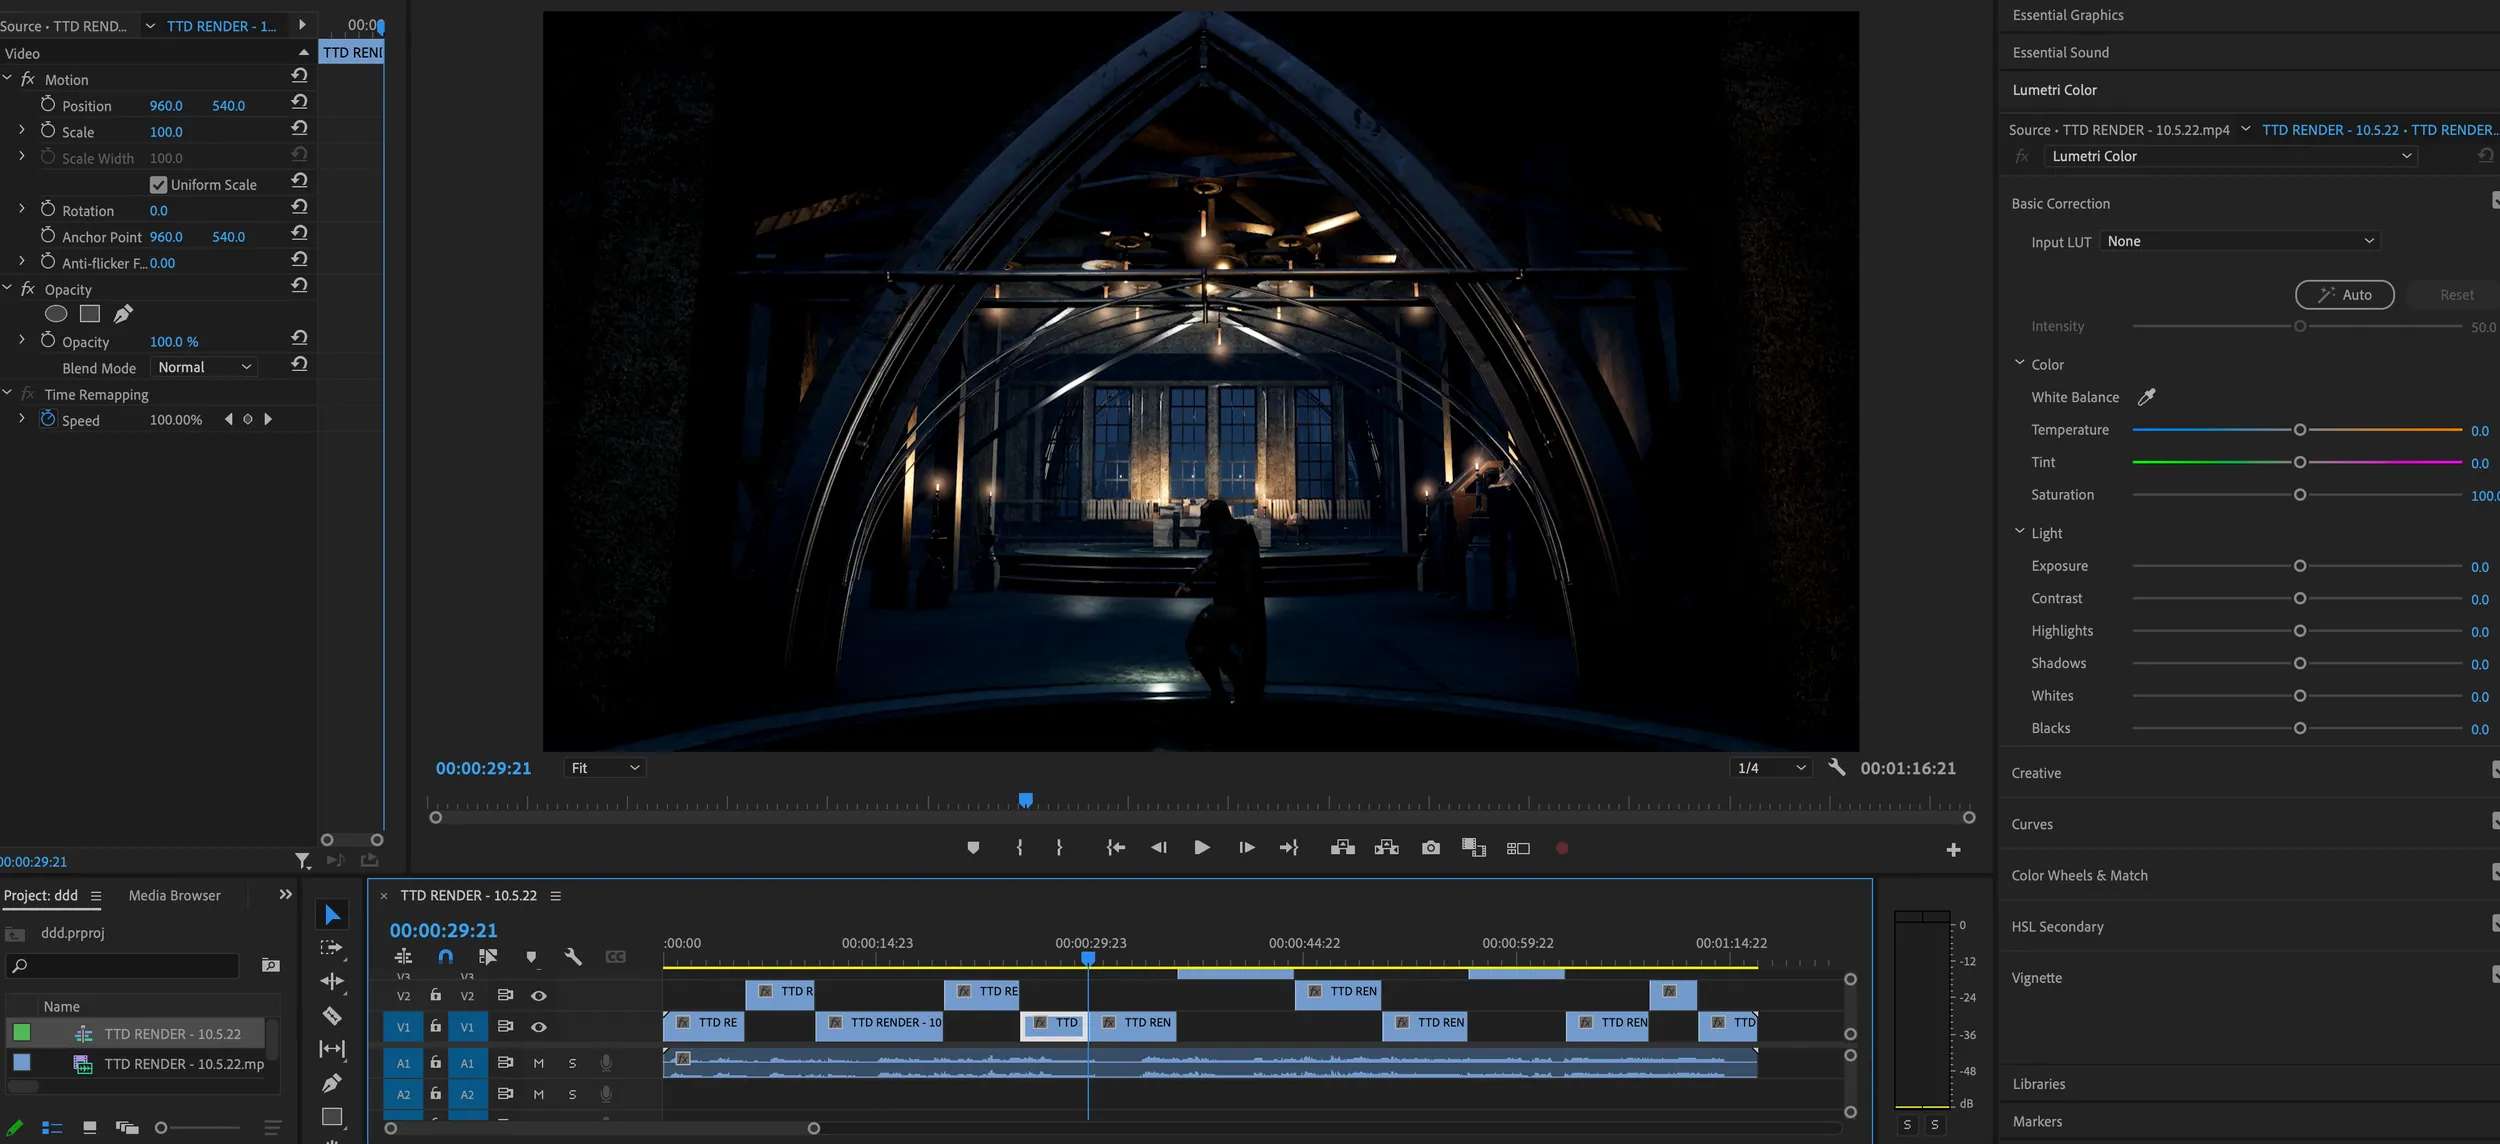Expand the Scale property
This screenshot has width=2500, height=1144.
(x=22, y=130)
